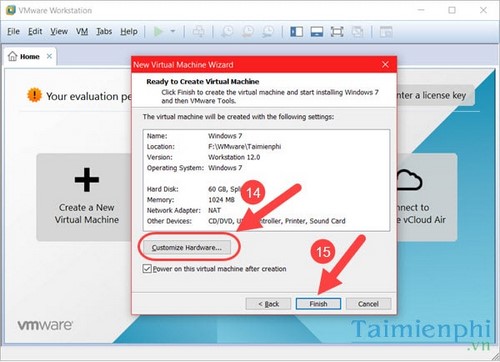Click the Memory value 1024 MB

point(221,200)
